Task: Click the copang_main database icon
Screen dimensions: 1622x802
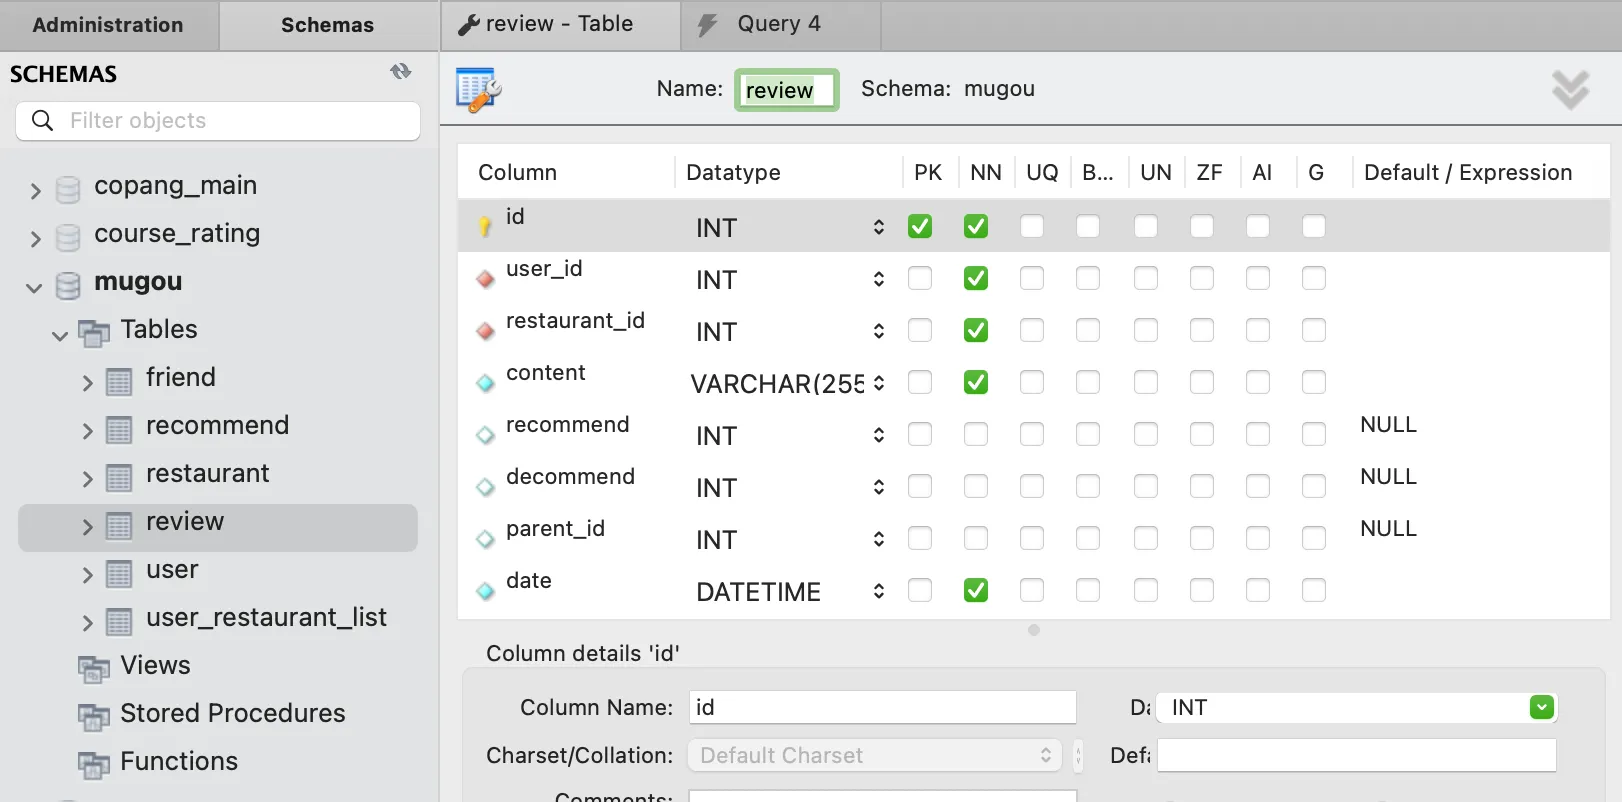Action: pyautogui.click(x=68, y=188)
